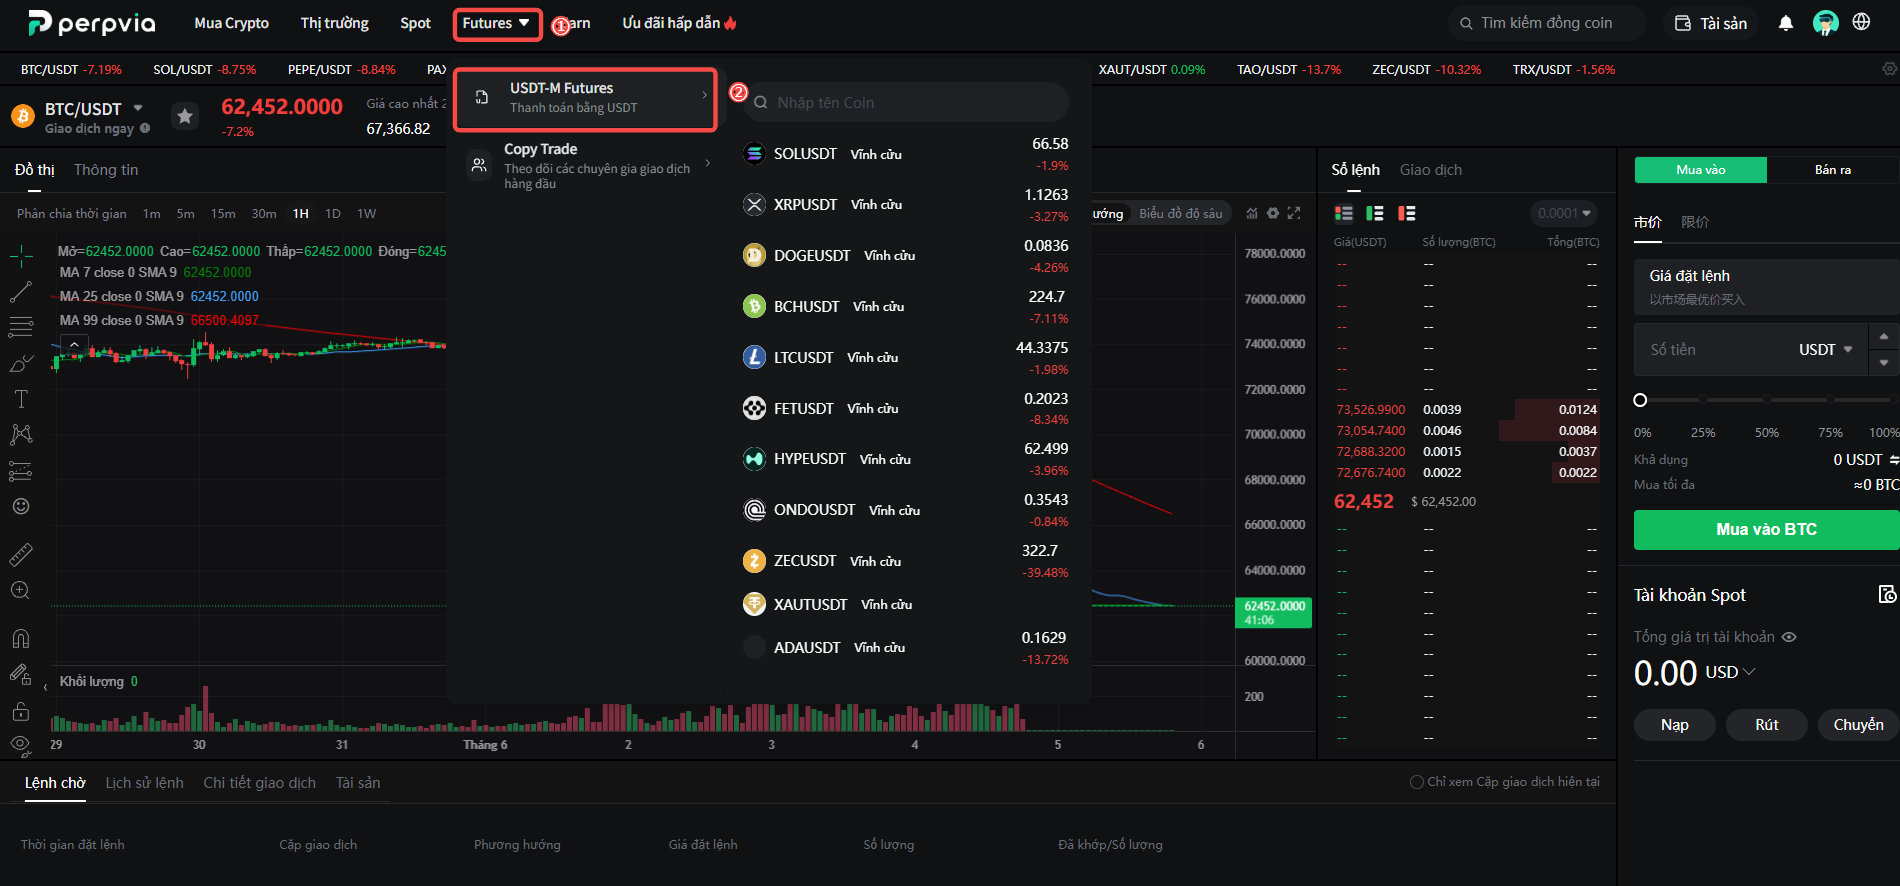Open the notifications bell
The width and height of the screenshot is (1900, 886).
tap(1786, 23)
